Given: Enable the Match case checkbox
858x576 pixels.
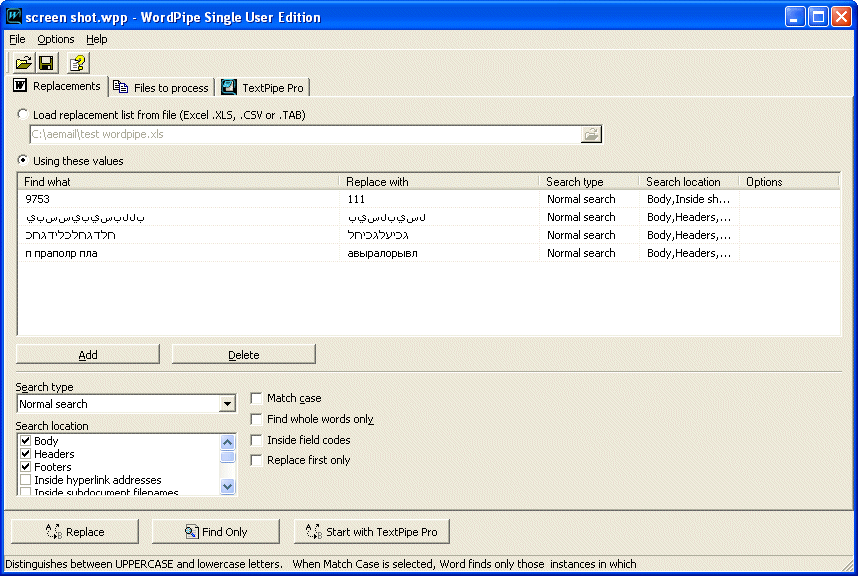Looking at the screenshot, I should tap(256, 398).
